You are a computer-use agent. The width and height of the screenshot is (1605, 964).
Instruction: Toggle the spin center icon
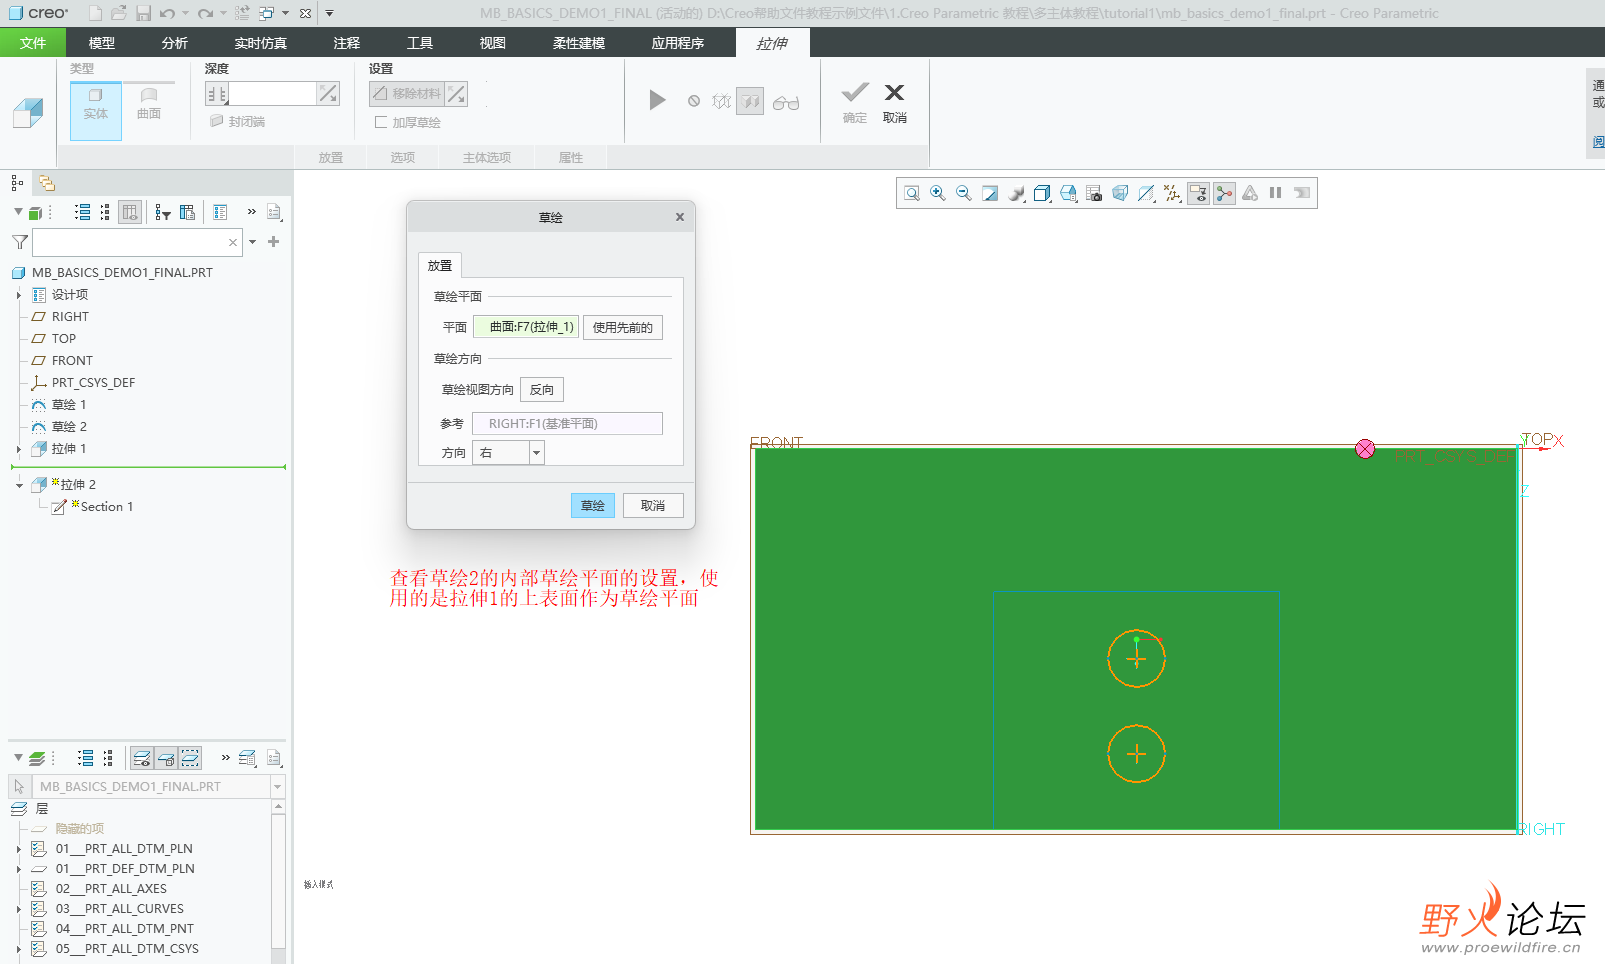coord(1224,193)
